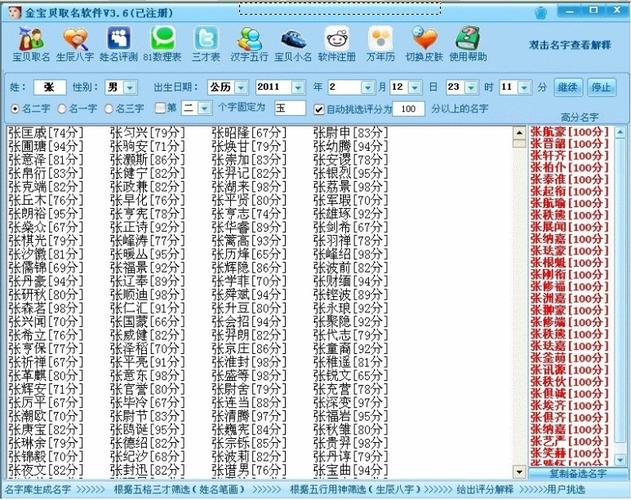Image resolution: width=631 pixels, height=500 pixels.
Task: Select the 名二字 radio option
Action: [17, 108]
